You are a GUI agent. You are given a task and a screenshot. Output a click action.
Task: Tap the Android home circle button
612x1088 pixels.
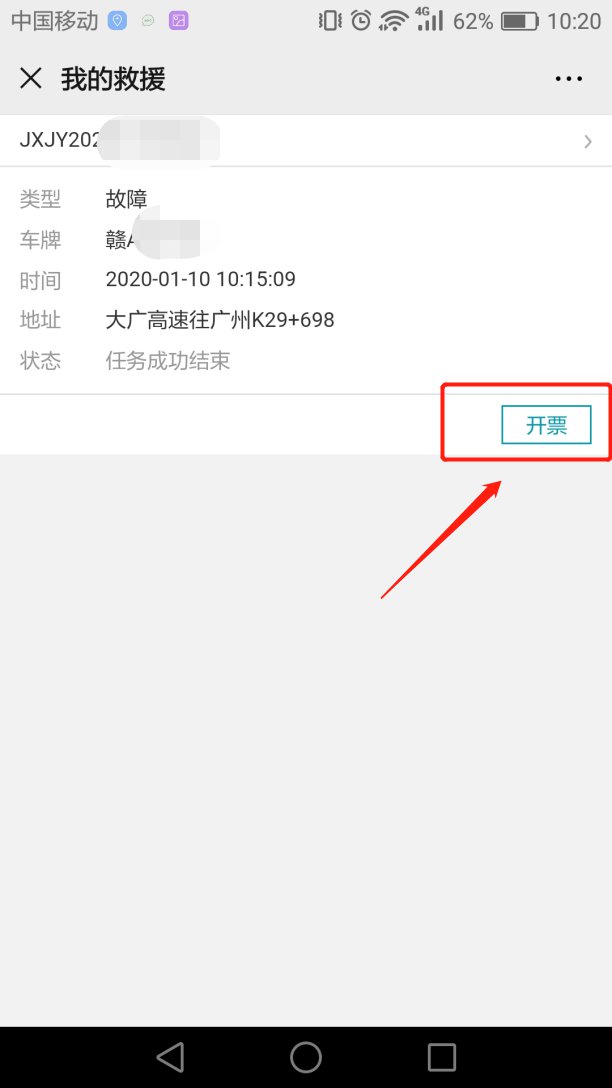(x=306, y=1057)
